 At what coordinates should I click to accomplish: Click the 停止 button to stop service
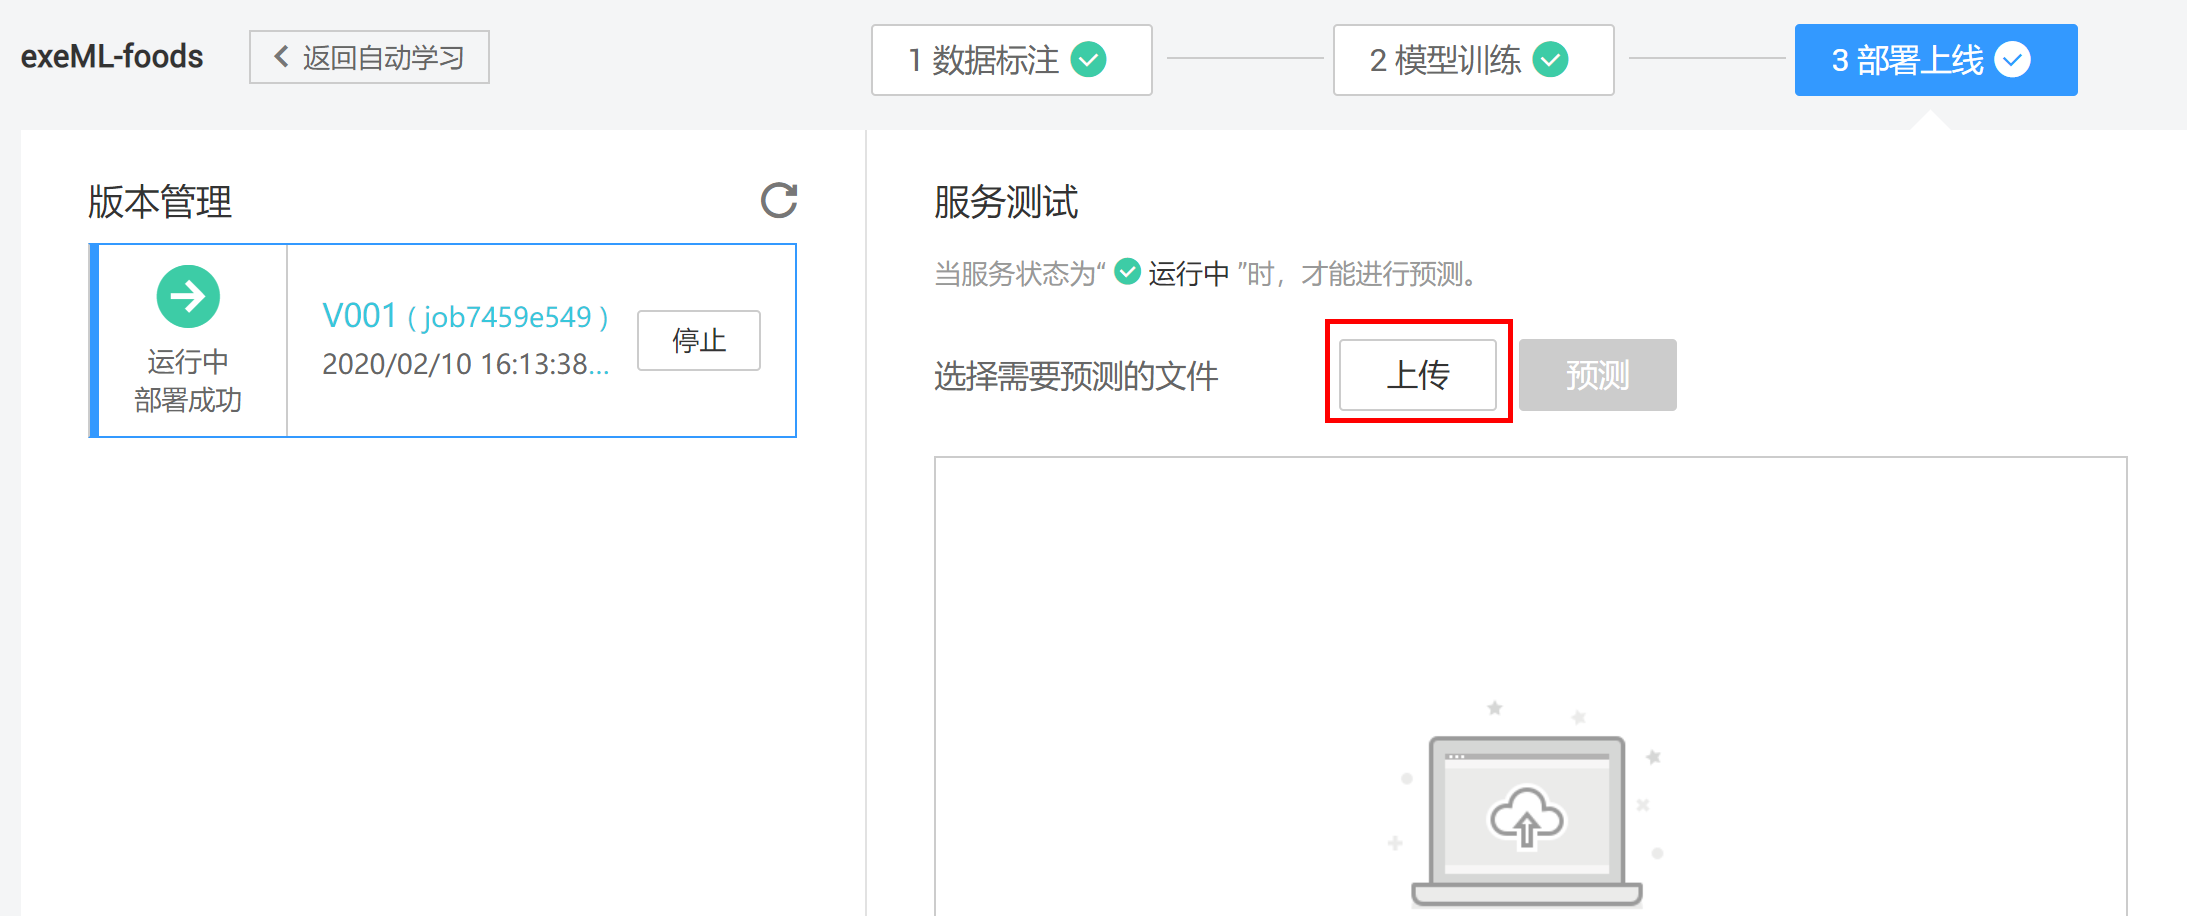point(698,340)
